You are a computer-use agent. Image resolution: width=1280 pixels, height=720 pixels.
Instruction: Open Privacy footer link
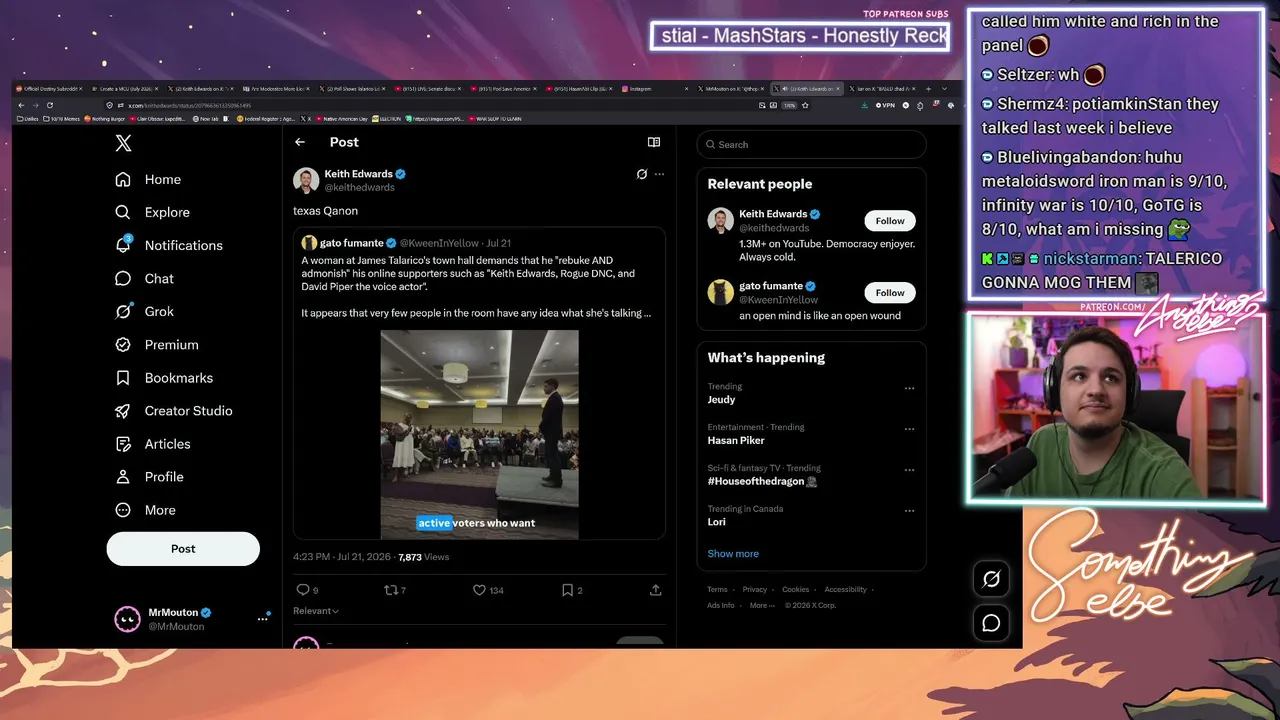755,590
